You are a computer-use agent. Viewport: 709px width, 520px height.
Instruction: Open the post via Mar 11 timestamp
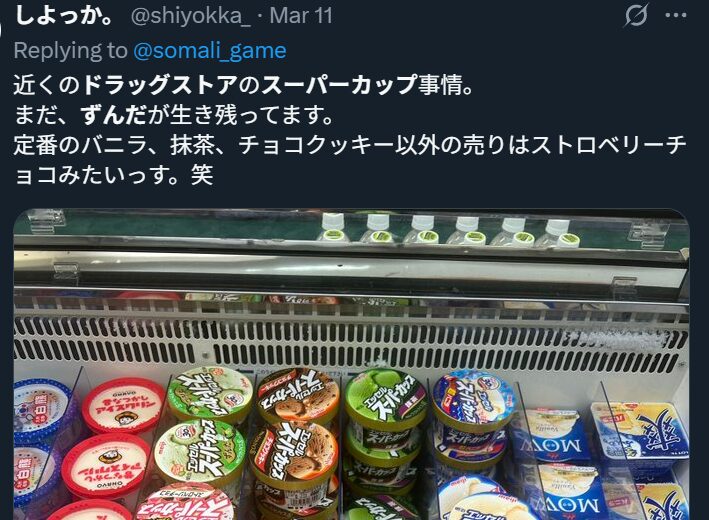pyautogui.click(x=301, y=16)
